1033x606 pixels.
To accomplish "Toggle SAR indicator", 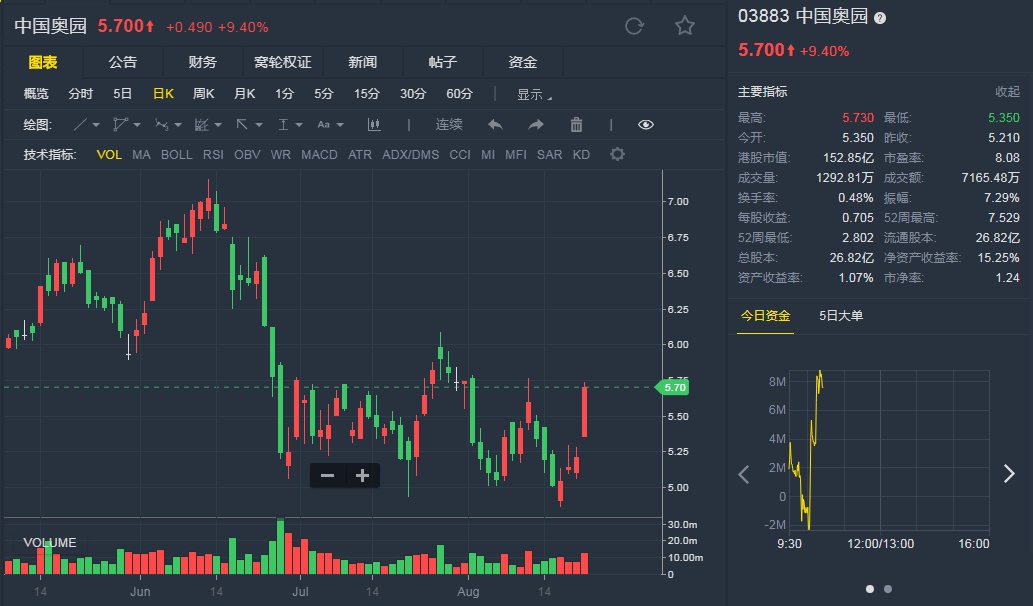I will (549, 155).
